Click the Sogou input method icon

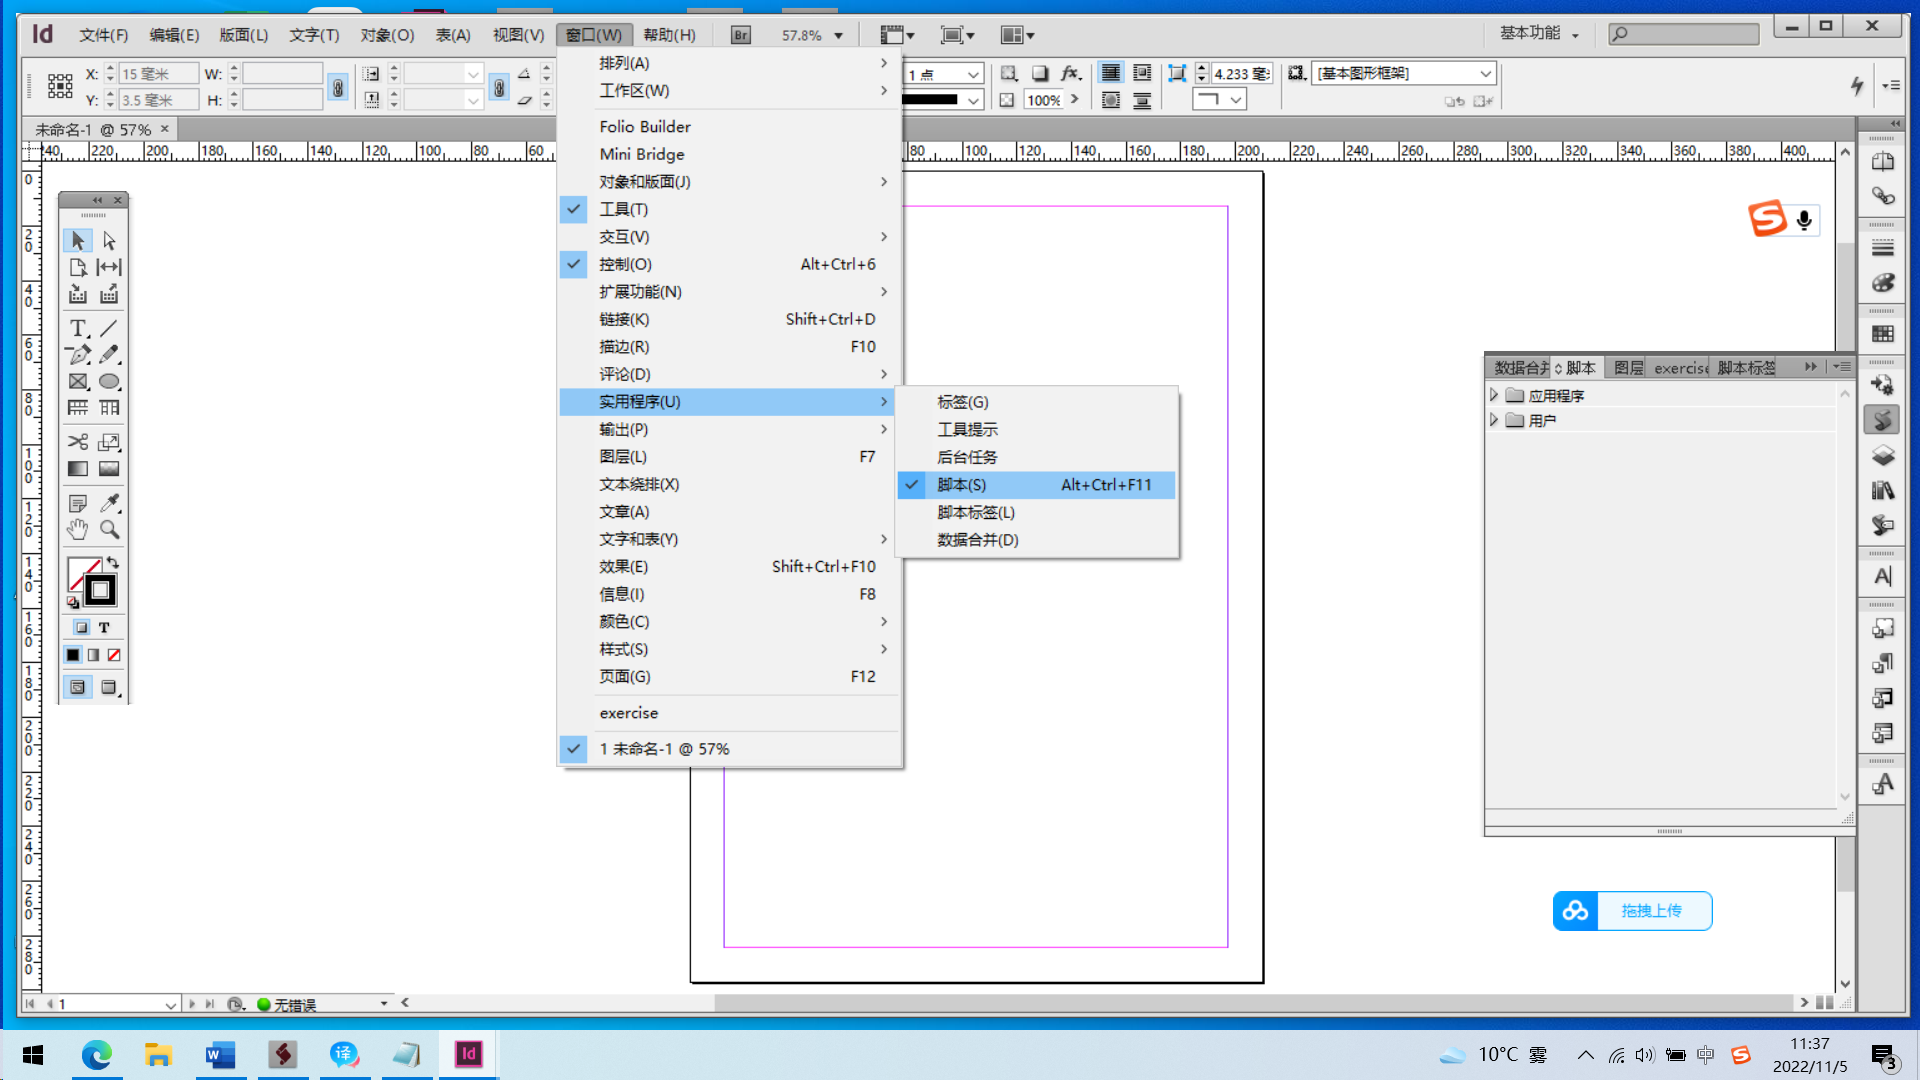coord(1767,219)
